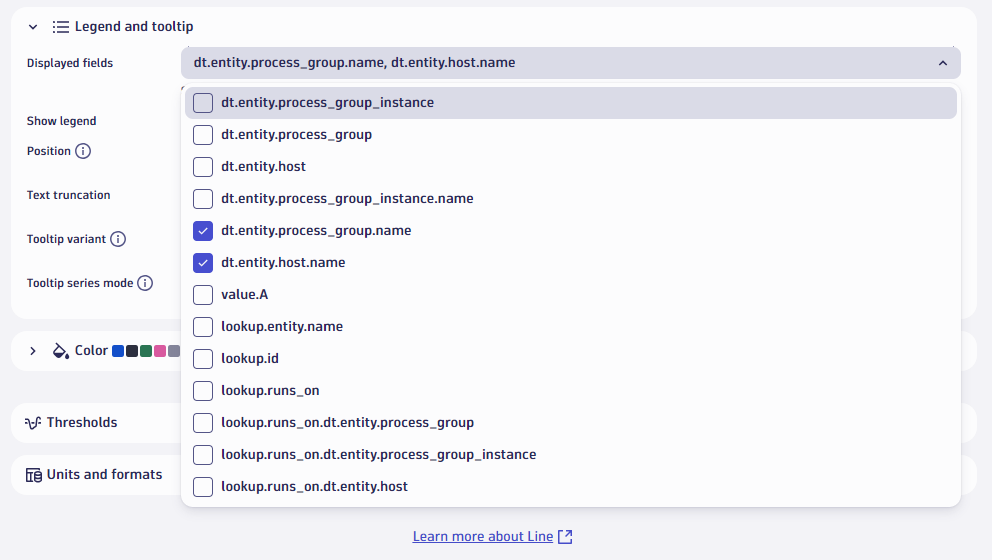The height and width of the screenshot is (560, 992).
Task: Click the Color paint bucket icon
Action: click(60, 351)
